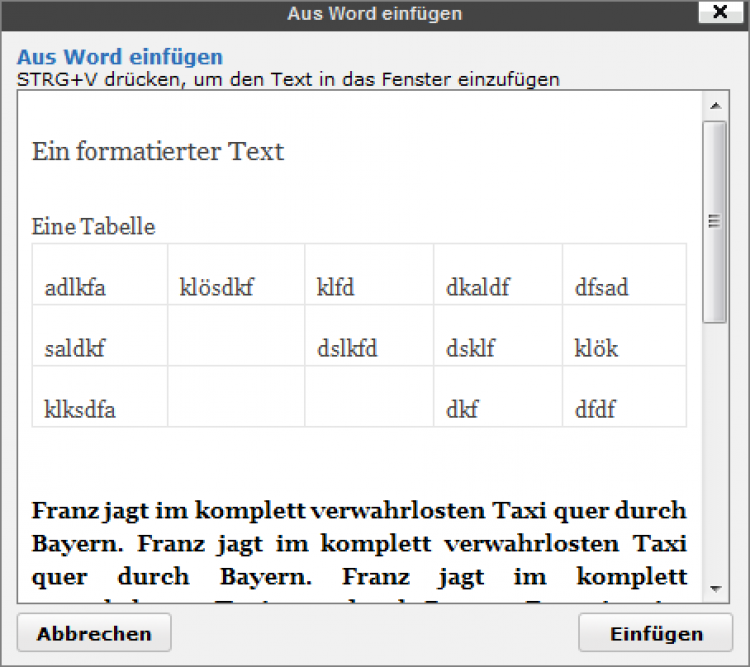Image resolution: width=750 pixels, height=667 pixels.
Task: Click the scrollbar down arrow
Action: tap(714, 589)
